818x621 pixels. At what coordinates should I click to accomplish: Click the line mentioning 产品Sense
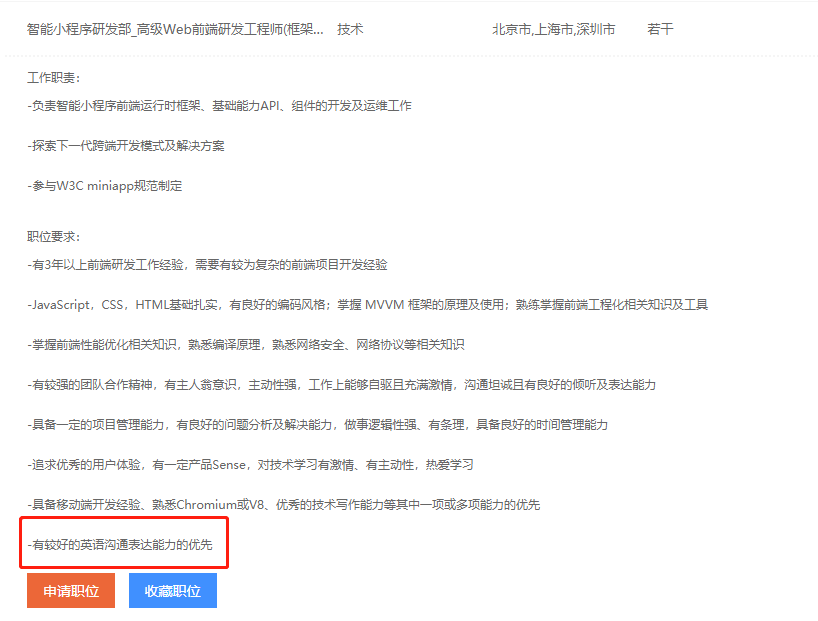pos(250,465)
